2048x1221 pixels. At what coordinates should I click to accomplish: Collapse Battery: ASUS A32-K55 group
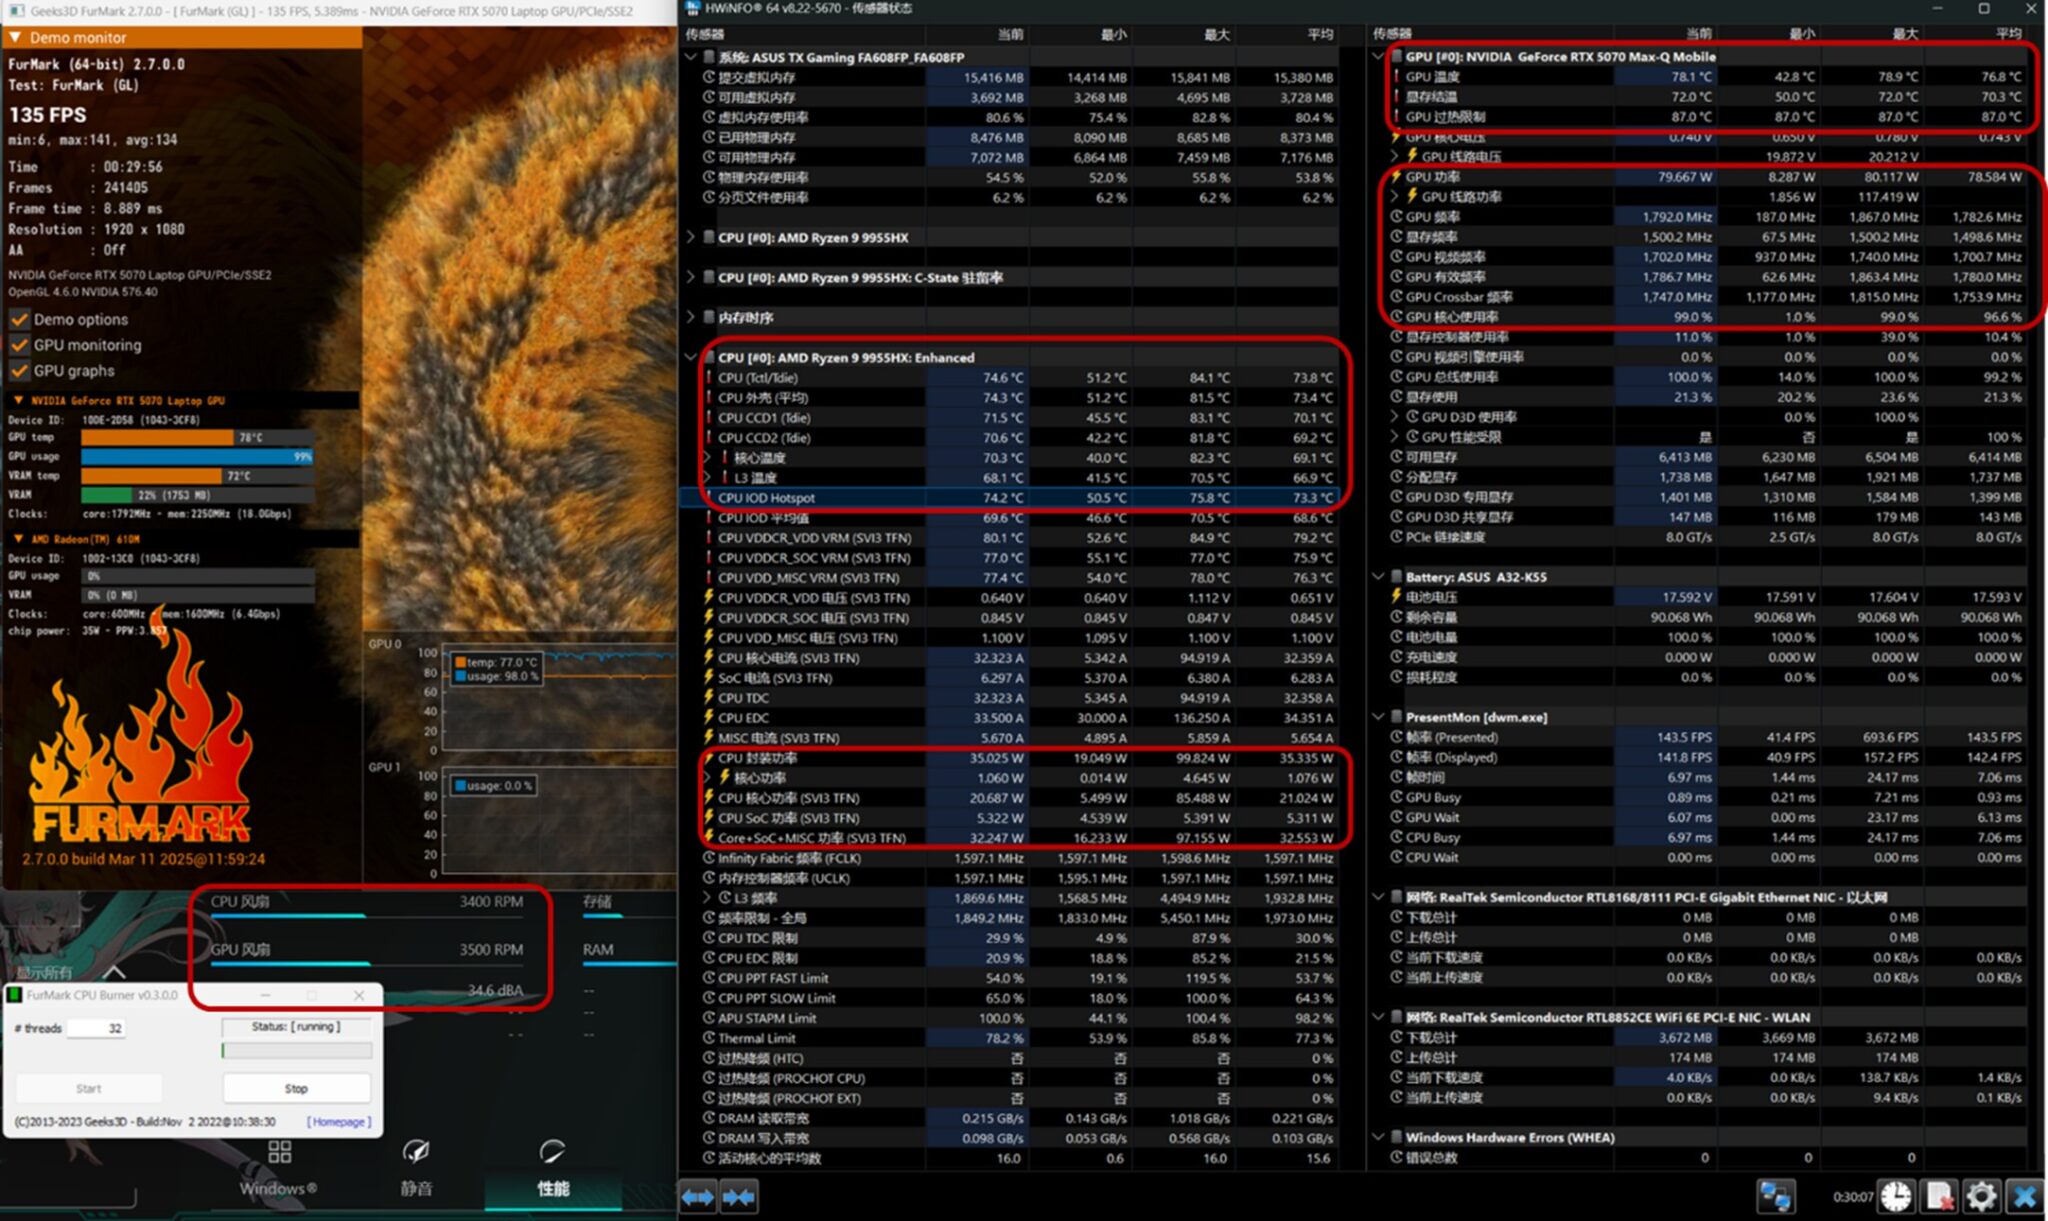pos(1378,577)
